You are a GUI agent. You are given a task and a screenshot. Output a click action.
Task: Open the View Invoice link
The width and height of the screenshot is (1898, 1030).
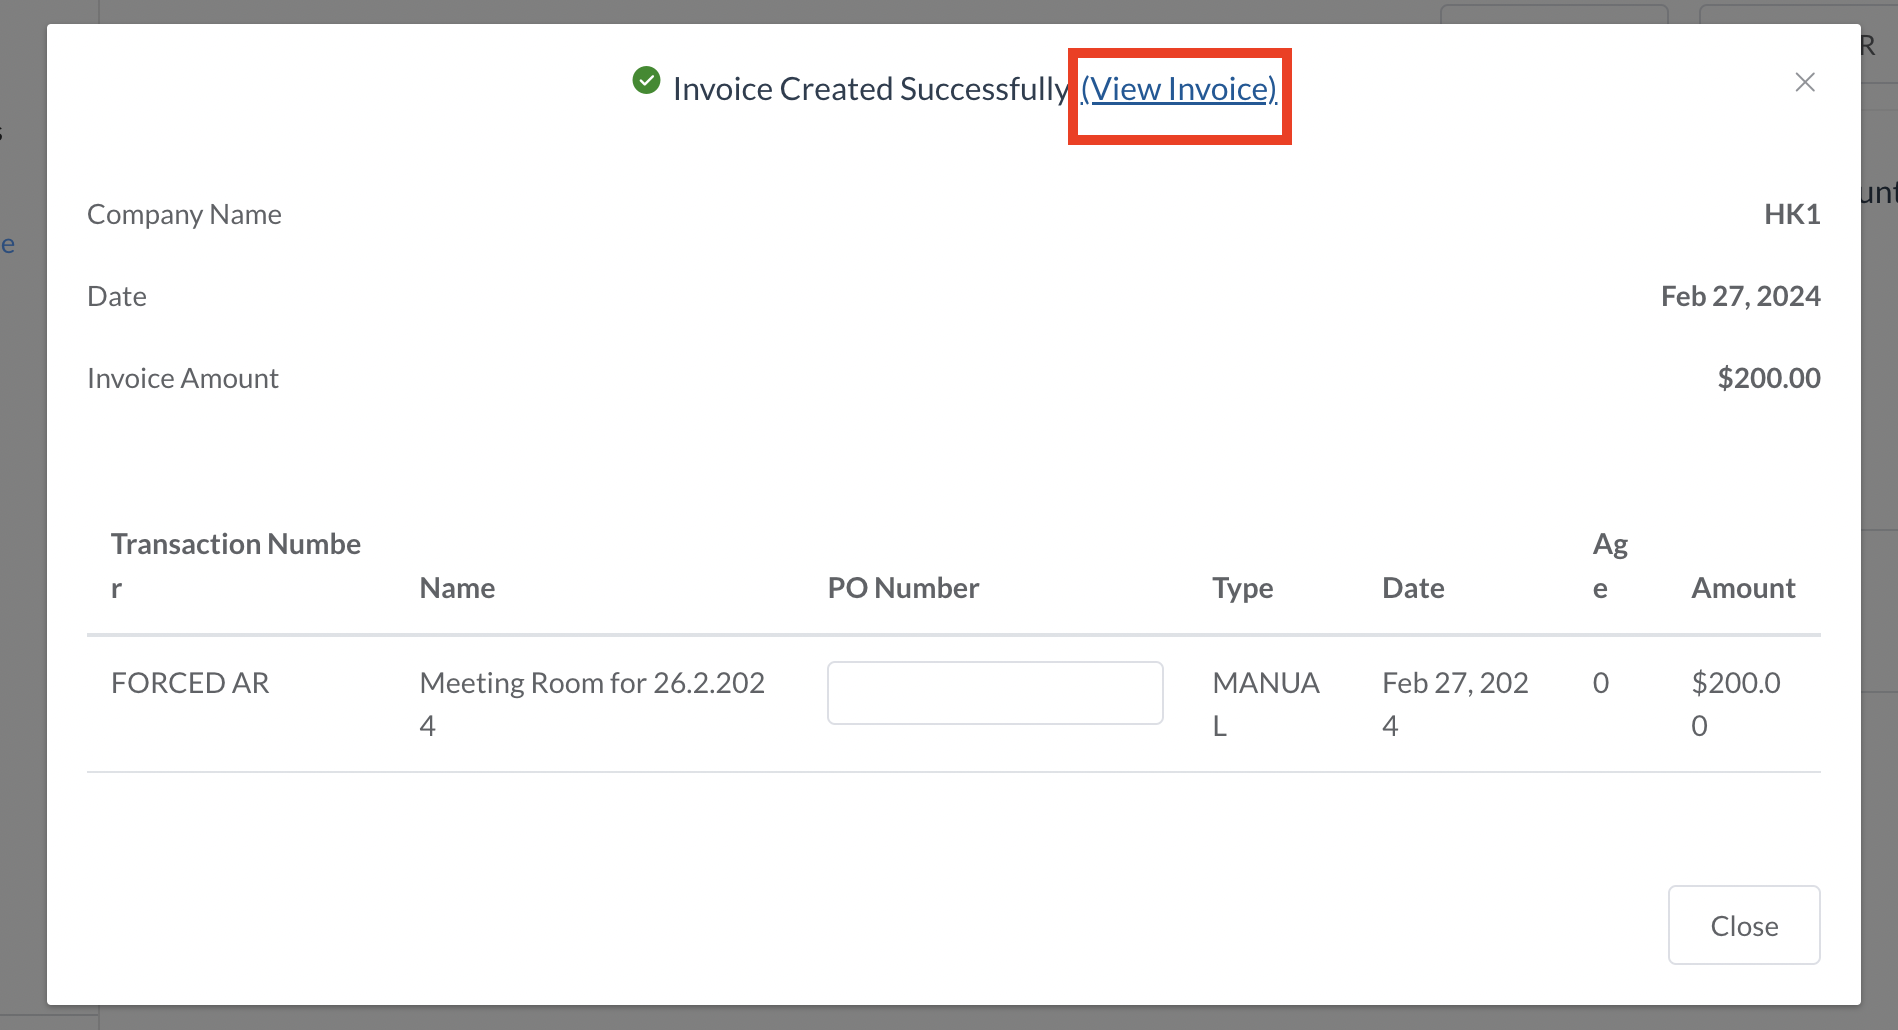coord(1178,90)
